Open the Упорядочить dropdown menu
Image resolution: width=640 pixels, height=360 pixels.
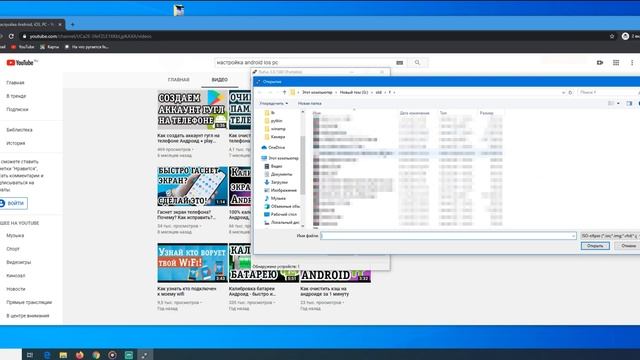pos(273,104)
